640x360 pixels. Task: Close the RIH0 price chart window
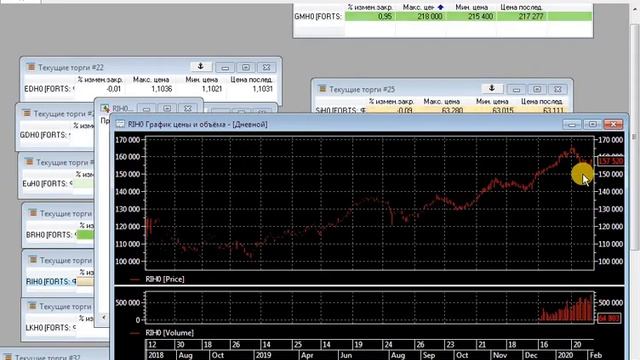point(613,124)
